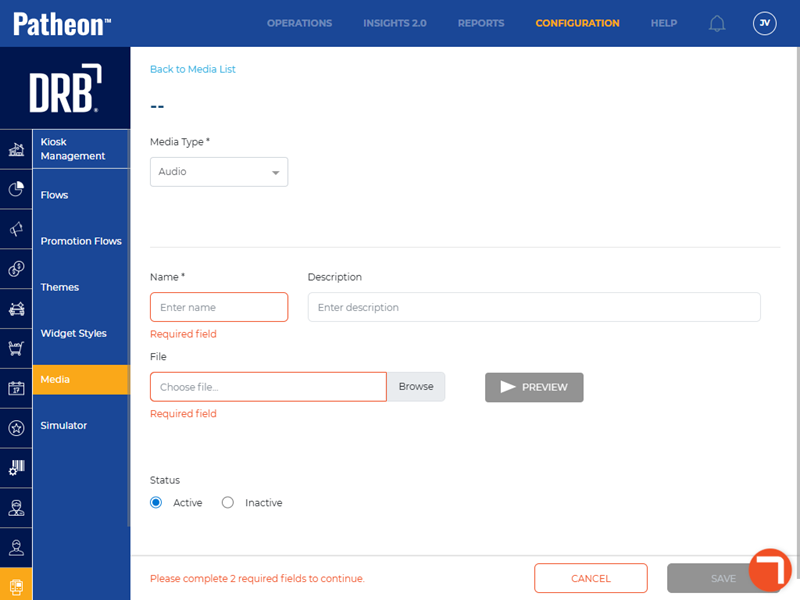Go to the Reports menu
Image resolution: width=800 pixels, height=600 pixels.
click(x=481, y=23)
